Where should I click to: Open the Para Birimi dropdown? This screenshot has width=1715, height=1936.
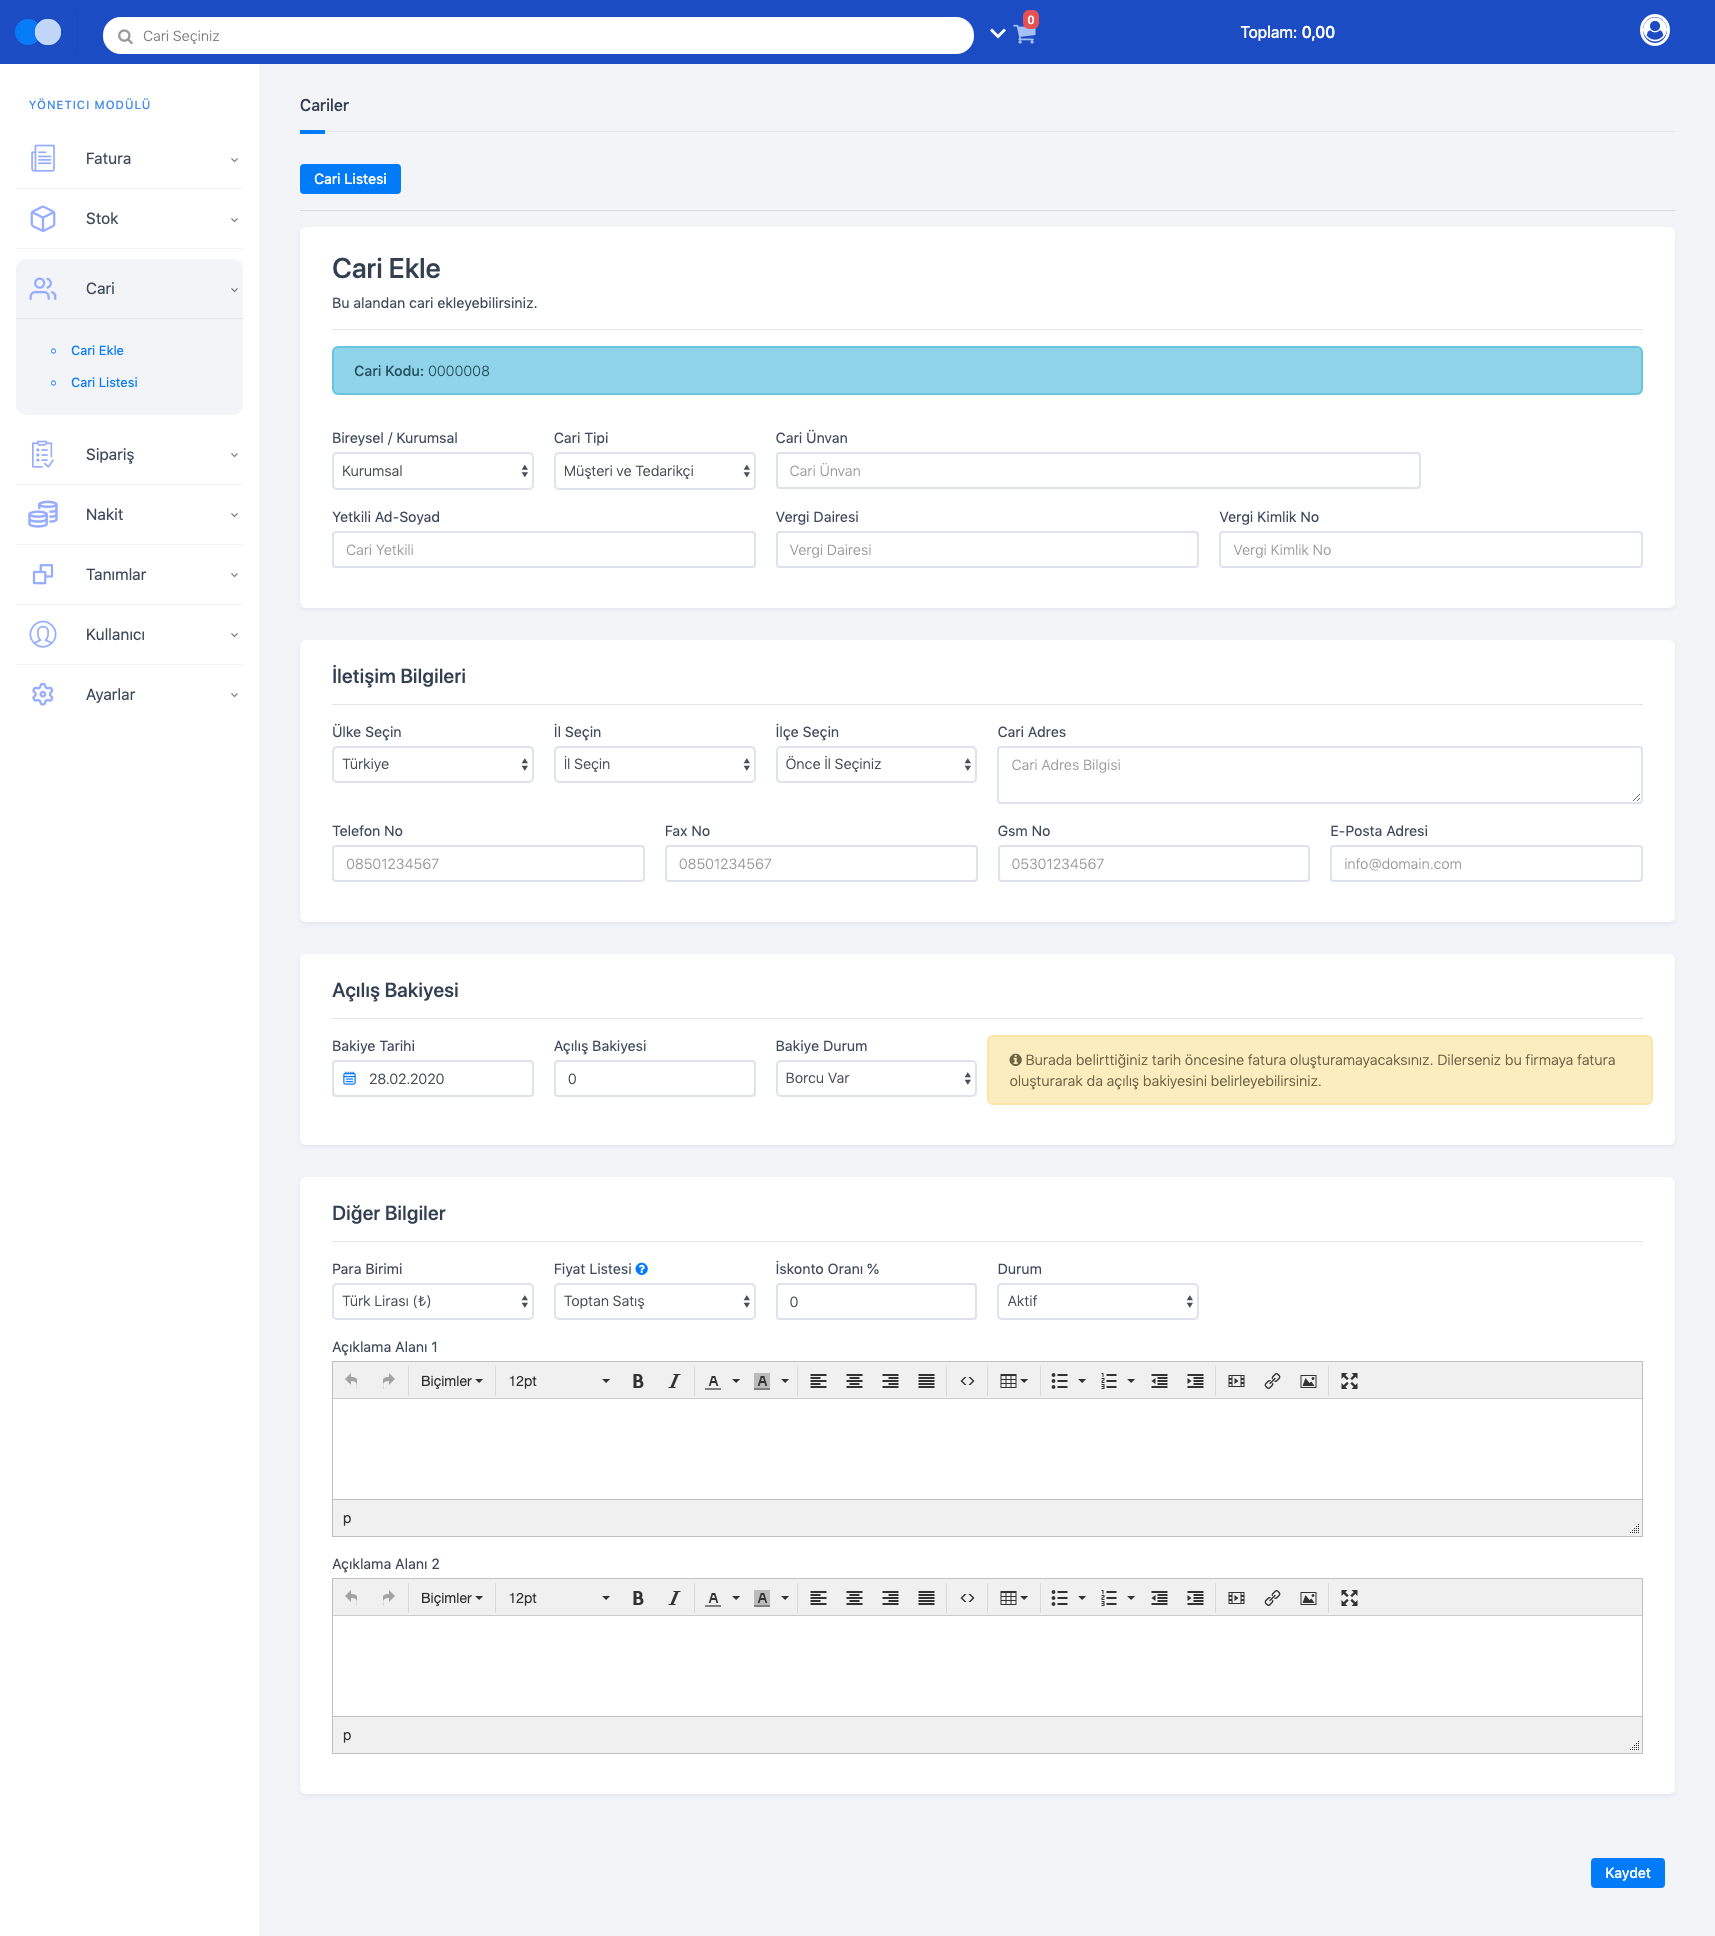(x=432, y=1301)
